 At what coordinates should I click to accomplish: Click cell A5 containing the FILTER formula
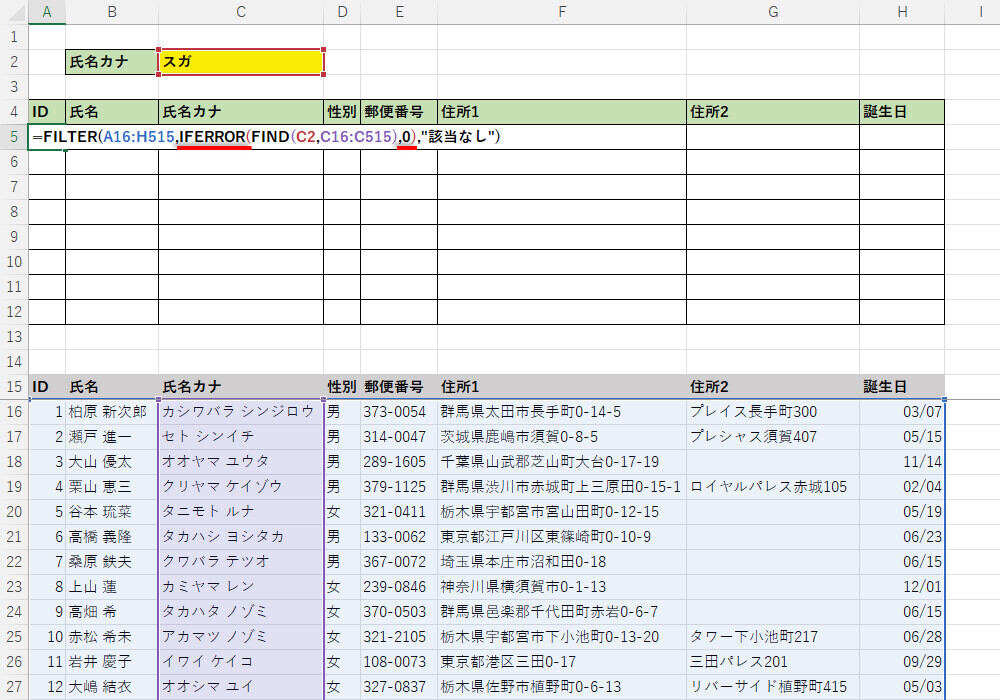point(47,137)
